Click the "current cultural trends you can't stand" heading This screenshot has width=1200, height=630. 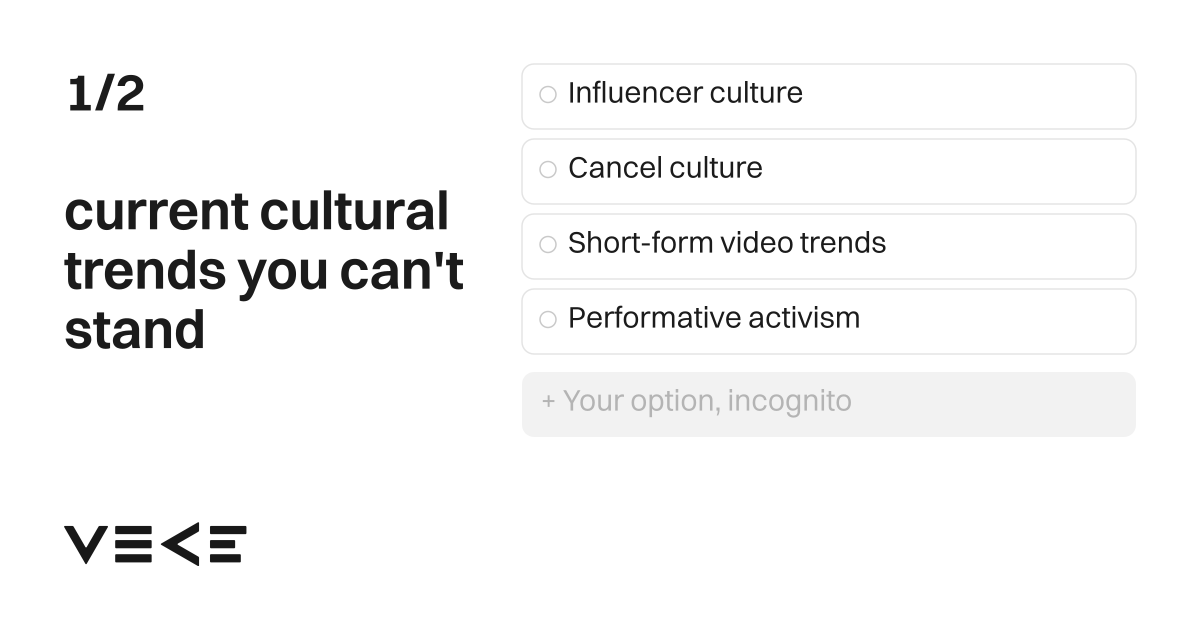coord(264,270)
